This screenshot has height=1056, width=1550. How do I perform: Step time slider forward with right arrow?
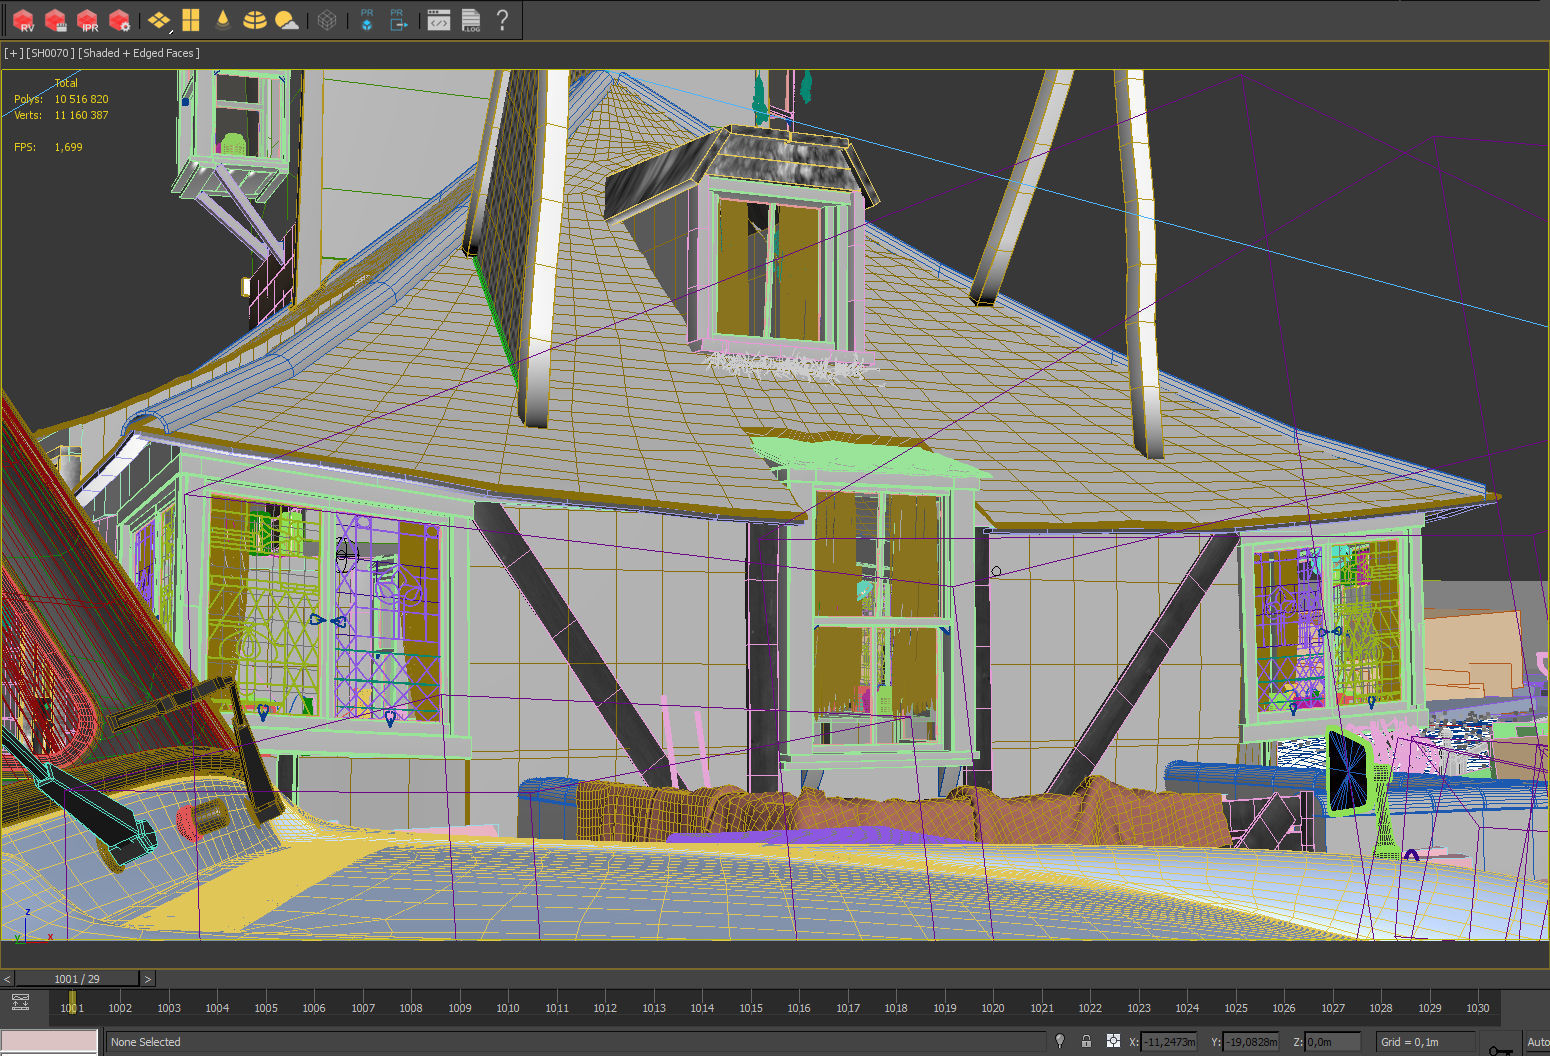click(148, 979)
